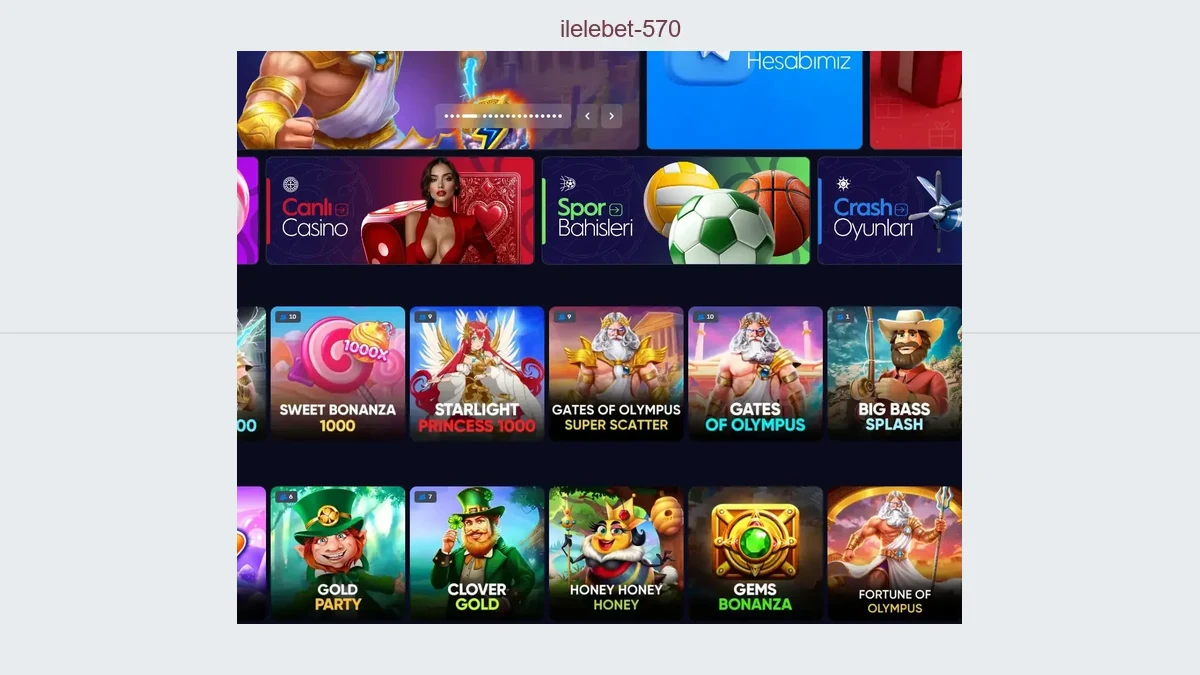Click the arrow icon beside Canlı Casino
This screenshot has width=1200, height=675.
(x=343, y=210)
